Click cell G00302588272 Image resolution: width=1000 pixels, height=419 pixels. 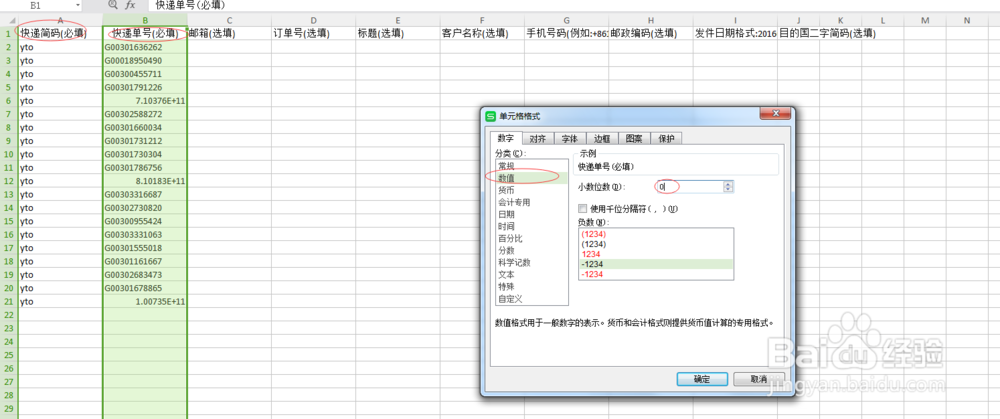(145, 114)
